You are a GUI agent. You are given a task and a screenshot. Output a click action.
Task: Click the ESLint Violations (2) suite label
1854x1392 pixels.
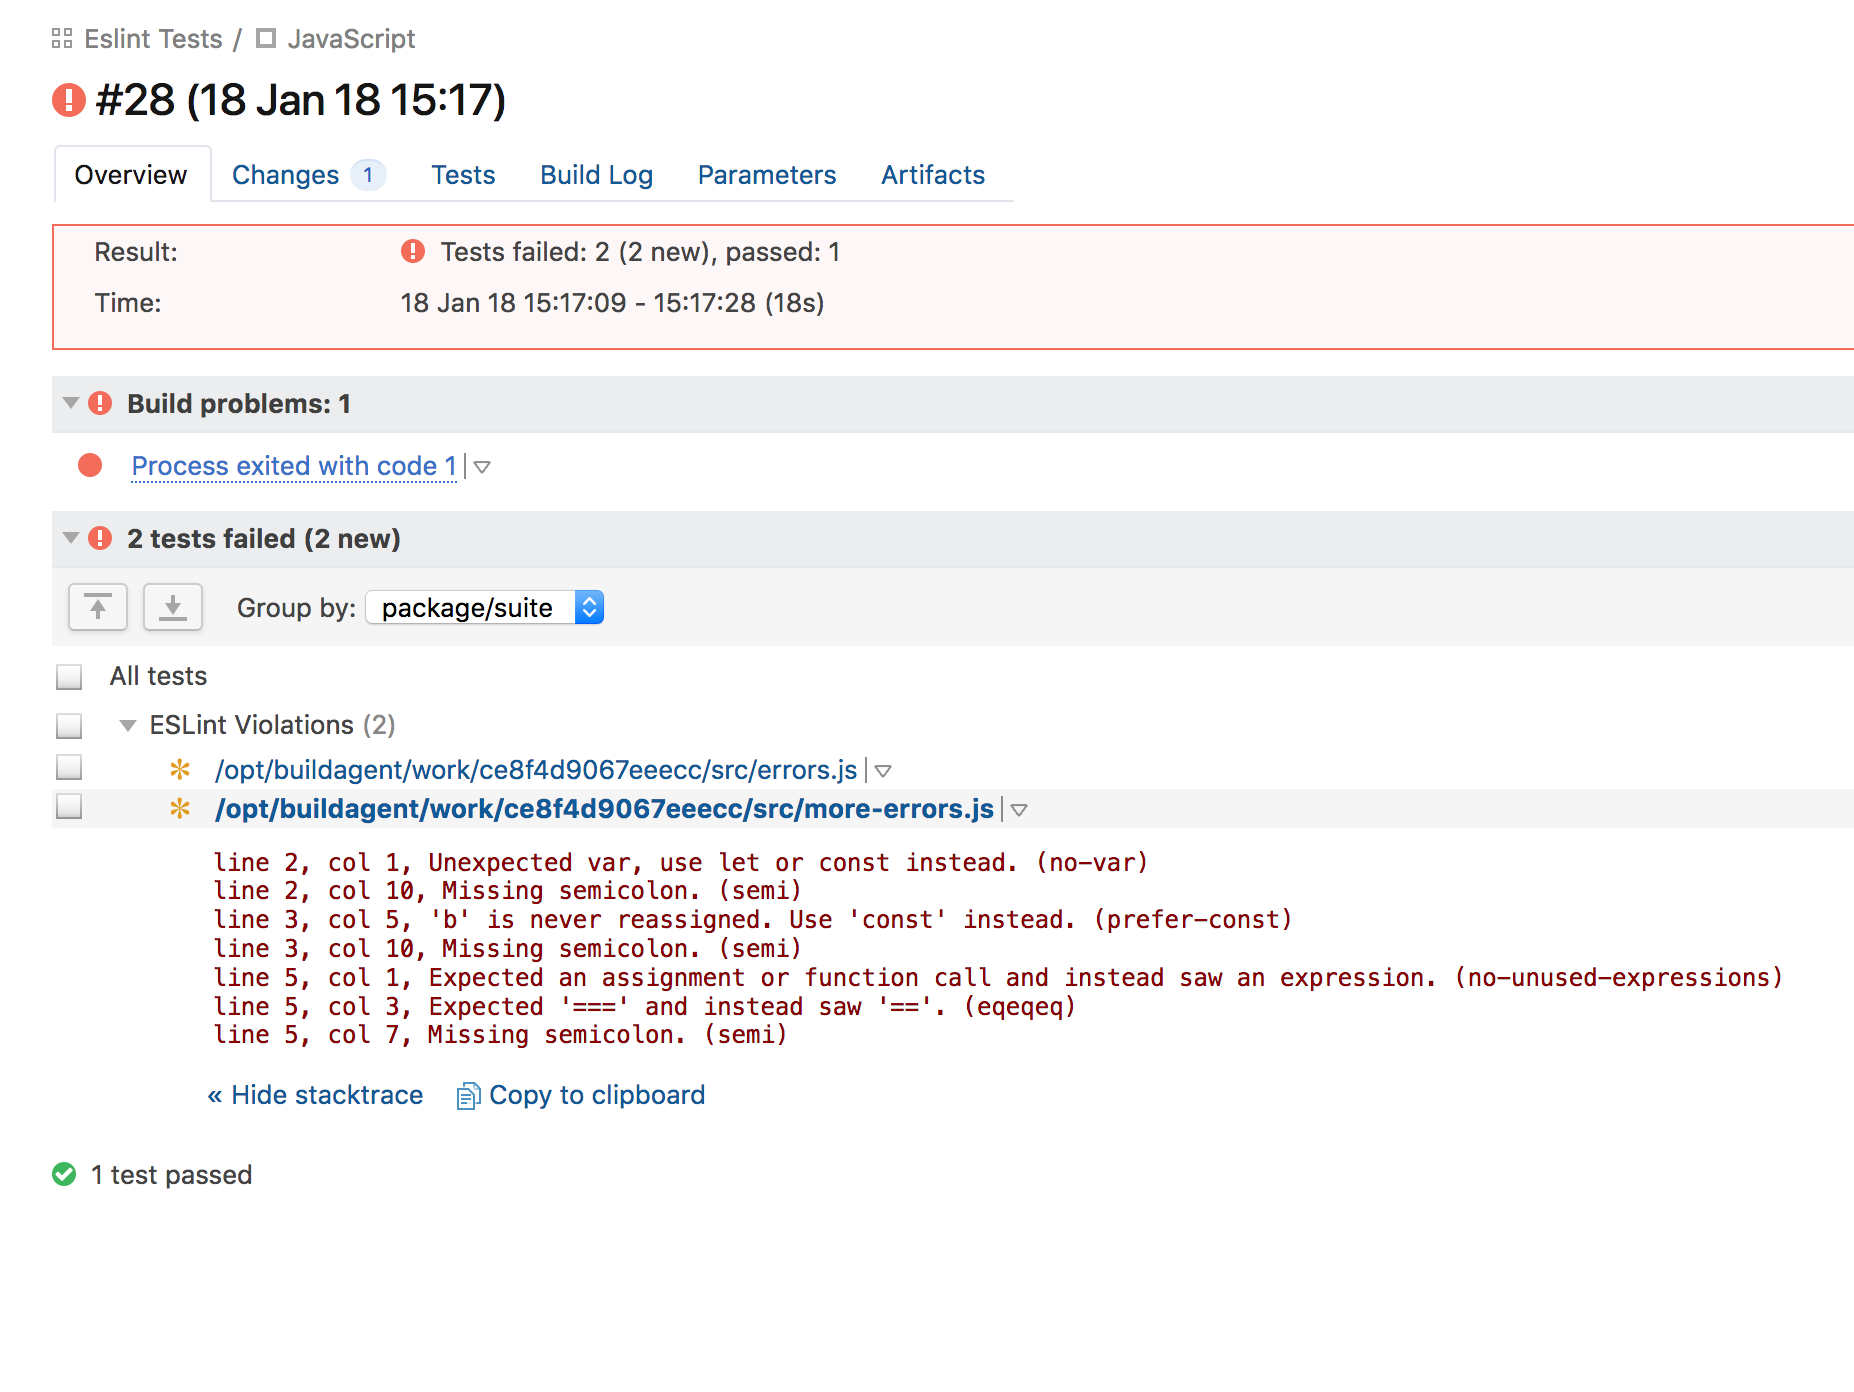pos(272,725)
